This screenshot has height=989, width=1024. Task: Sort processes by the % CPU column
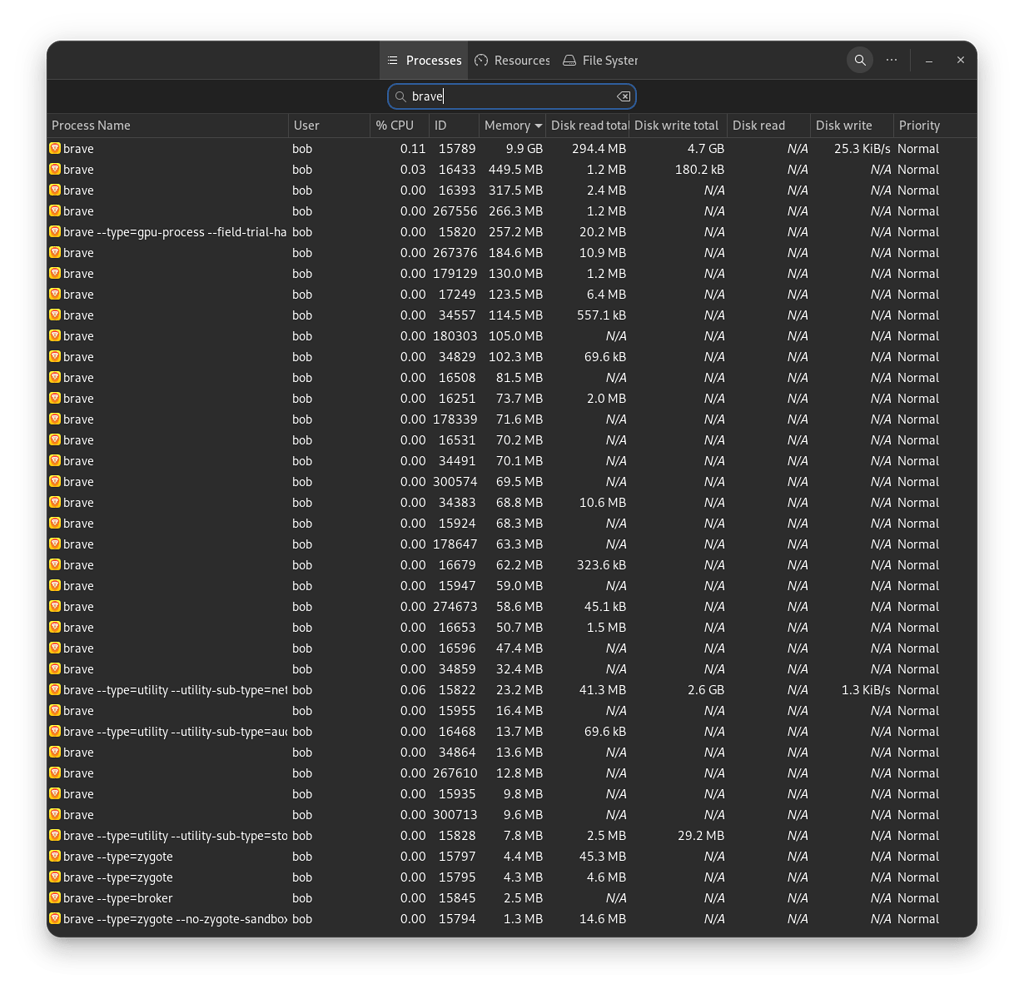[397, 125]
